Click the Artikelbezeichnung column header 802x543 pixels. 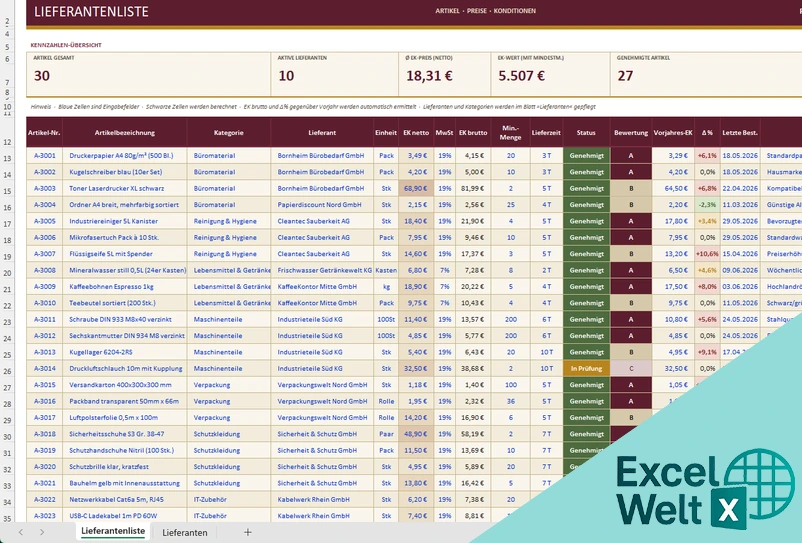tap(125, 132)
